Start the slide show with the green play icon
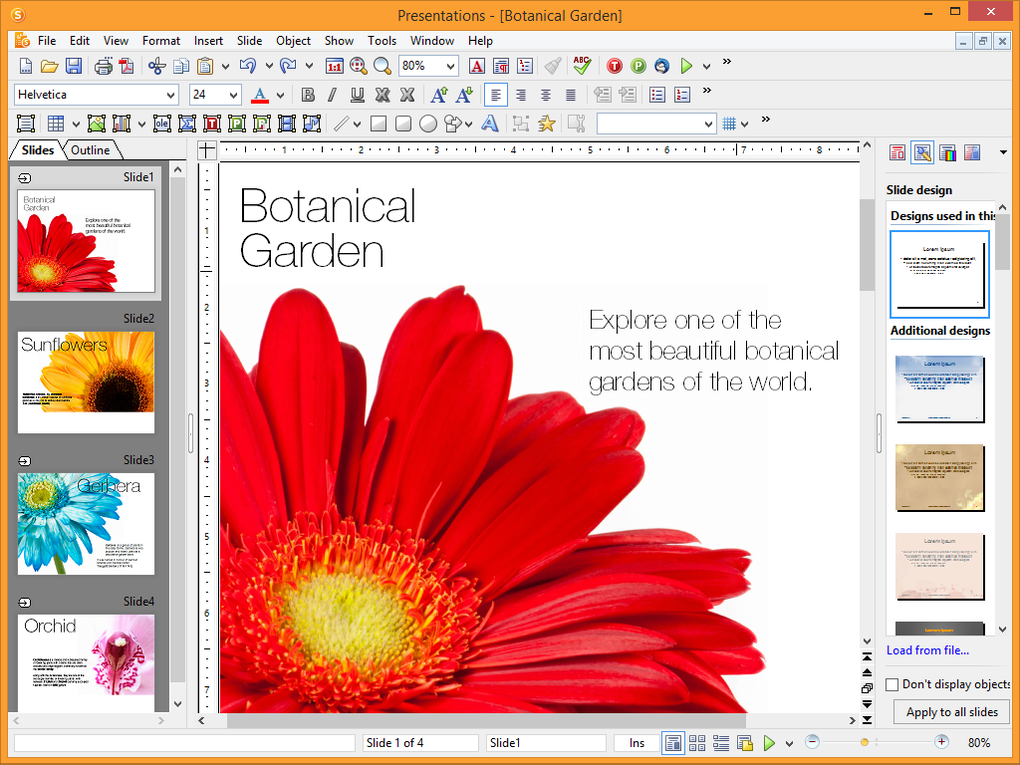 click(x=686, y=66)
